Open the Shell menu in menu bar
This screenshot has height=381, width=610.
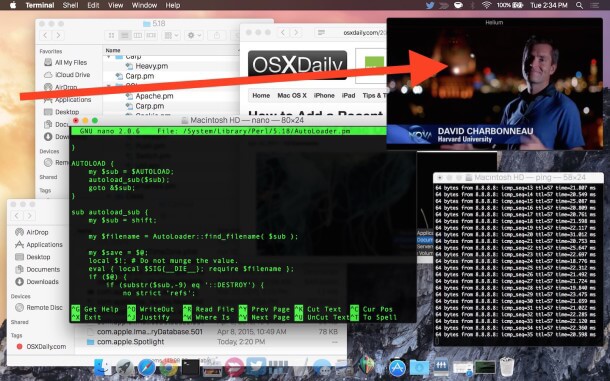pyautogui.click(x=70, y=5)
